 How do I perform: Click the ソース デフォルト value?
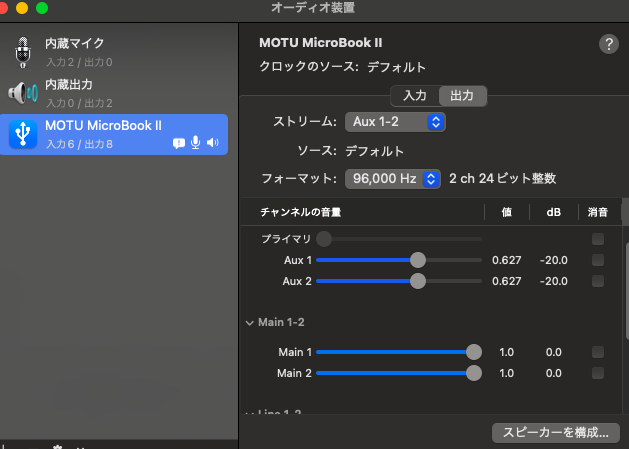tap(374, 151)
